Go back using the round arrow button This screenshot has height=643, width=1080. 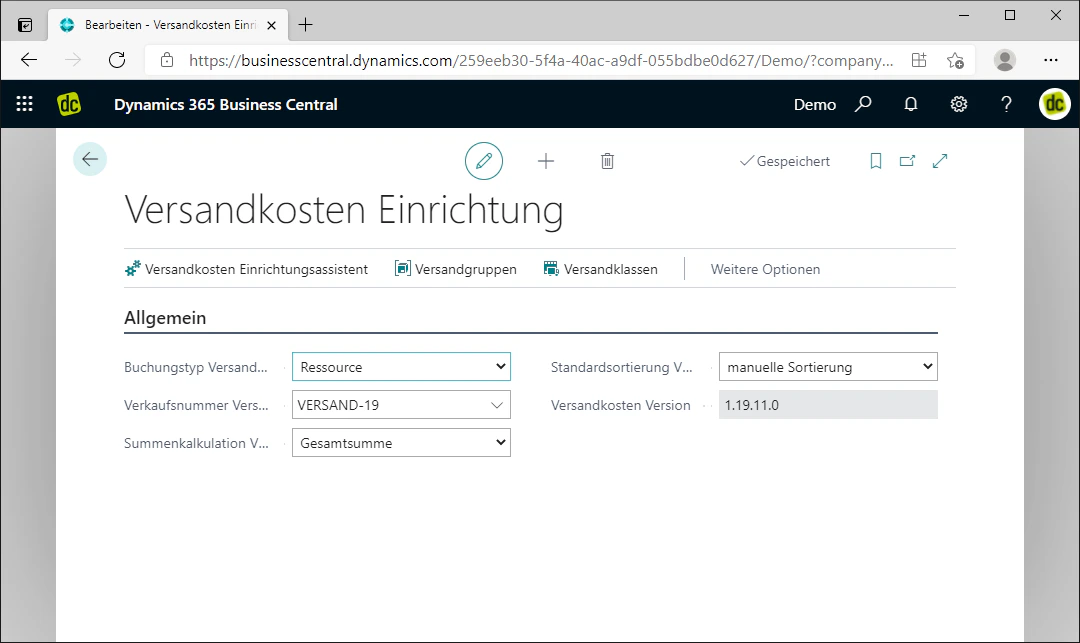(x=90, y=159)
